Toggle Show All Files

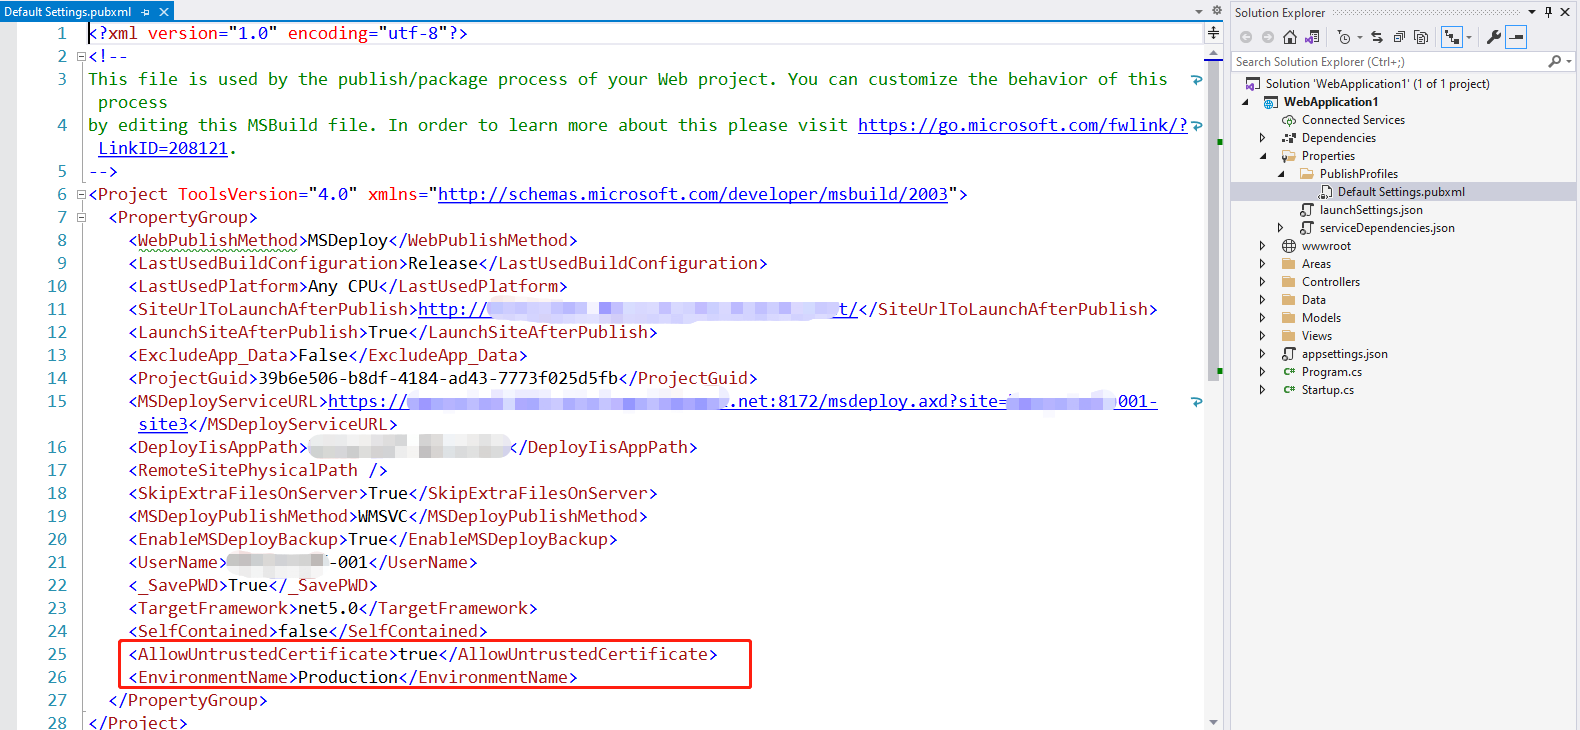point(1421,37)
